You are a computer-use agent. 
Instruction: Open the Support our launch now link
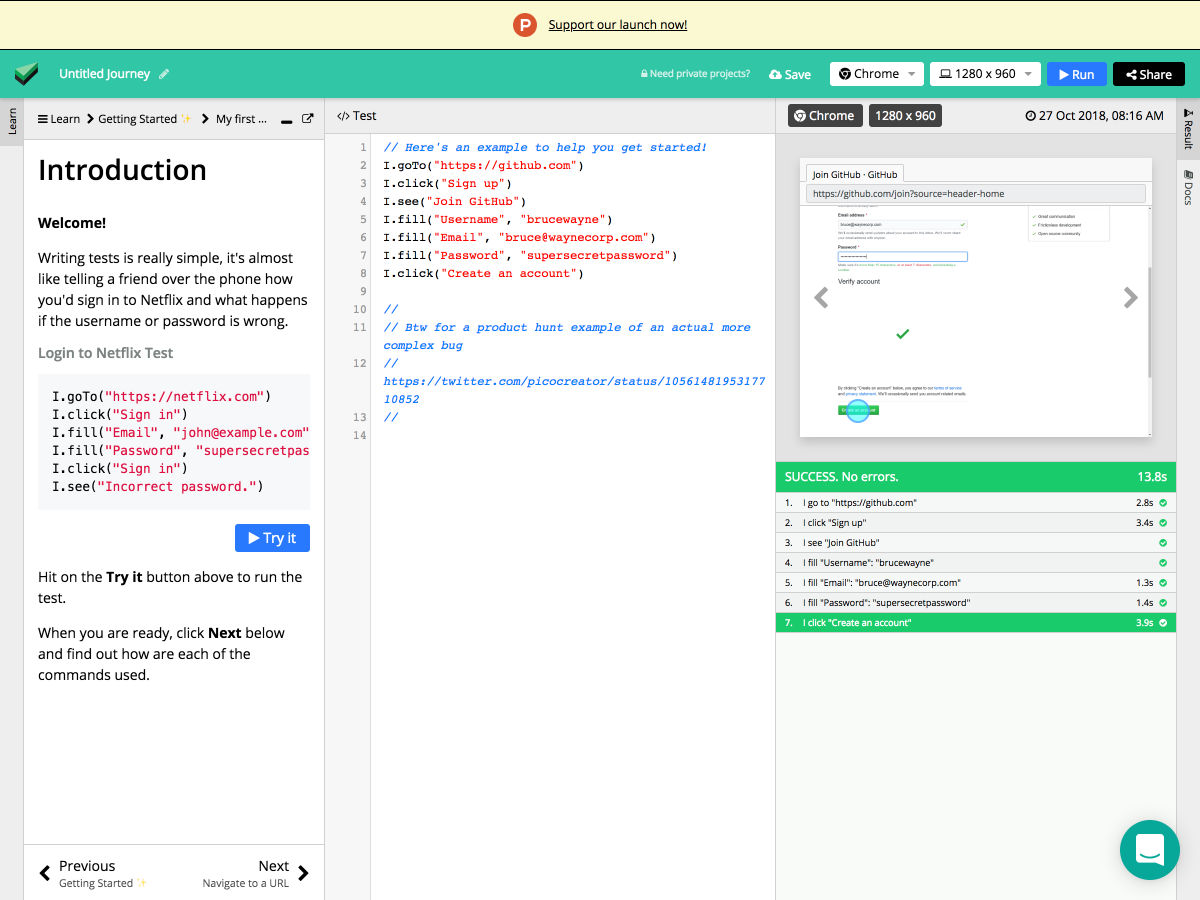tap(618, 25)
